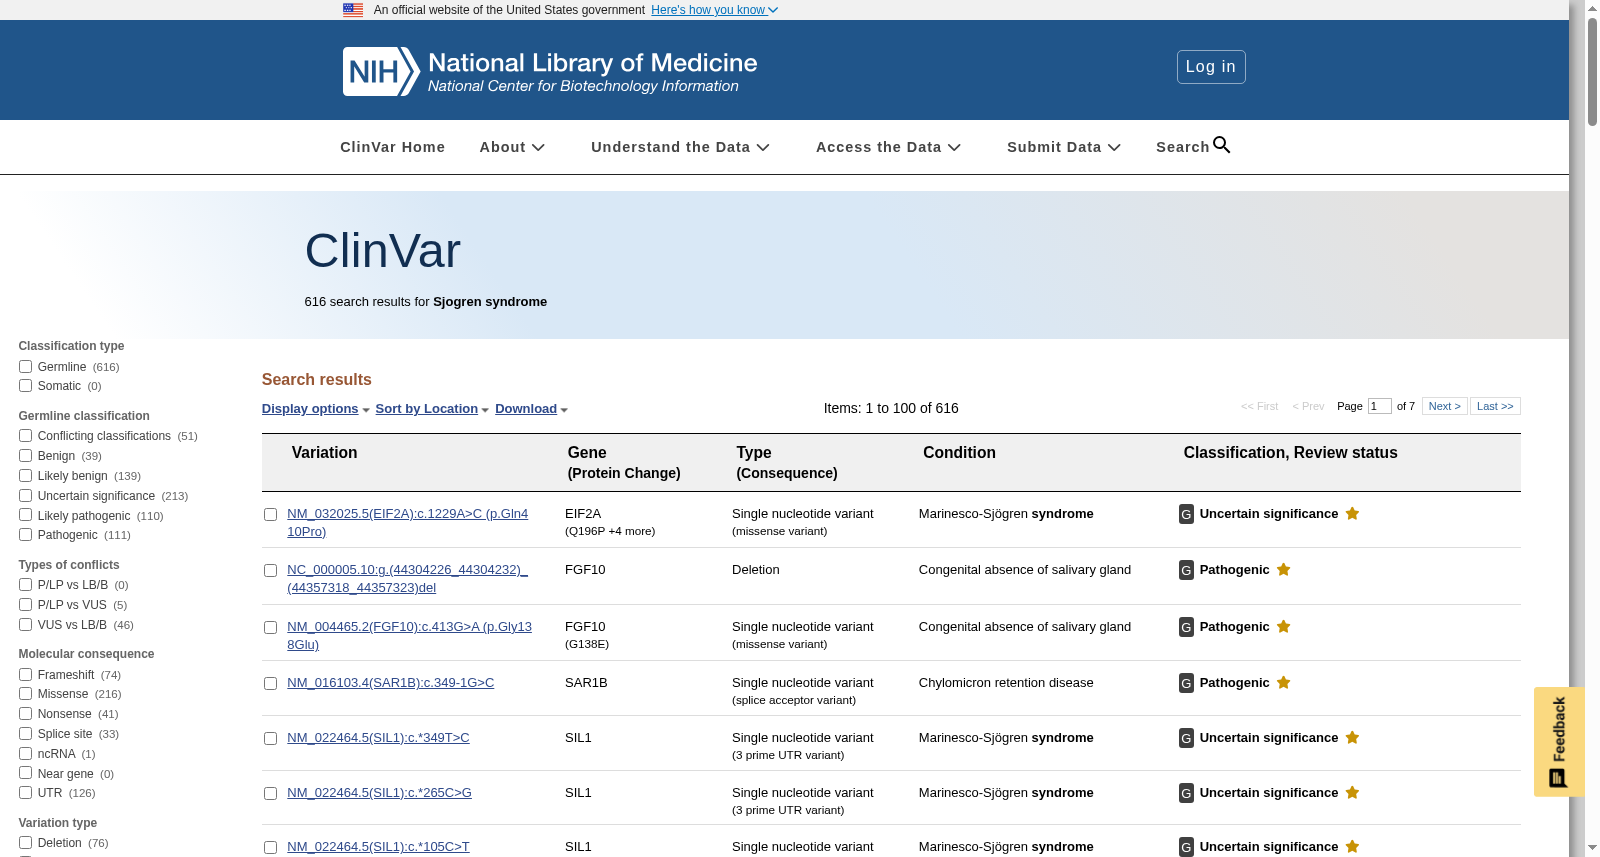This screenshot has height=857, width=1600.
Task: Click the G germline badge for EIF2A row
Action: (1186, 515)
